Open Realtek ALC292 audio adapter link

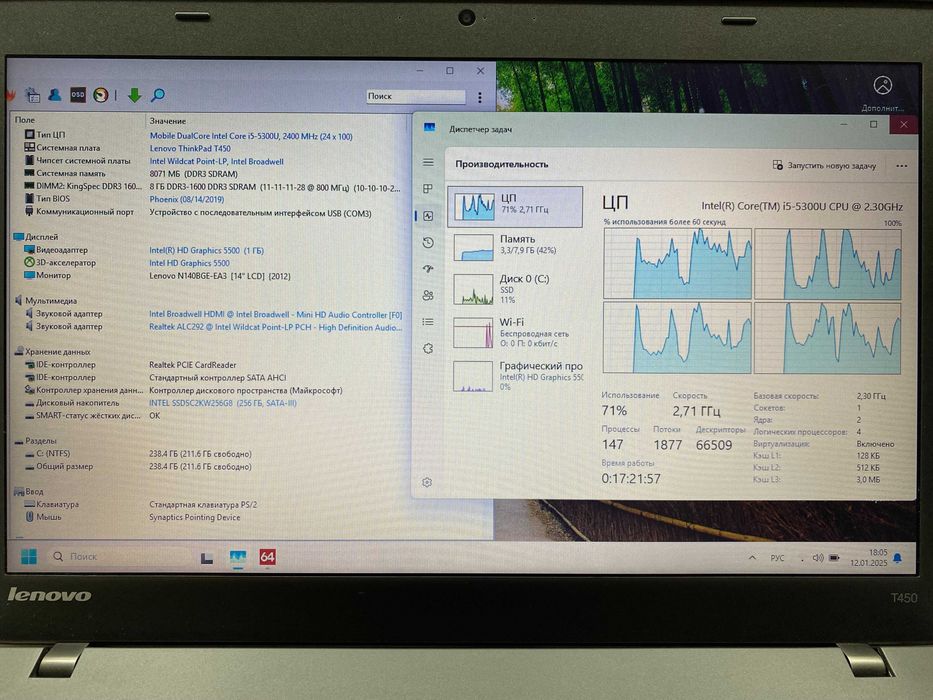[275, 327]
